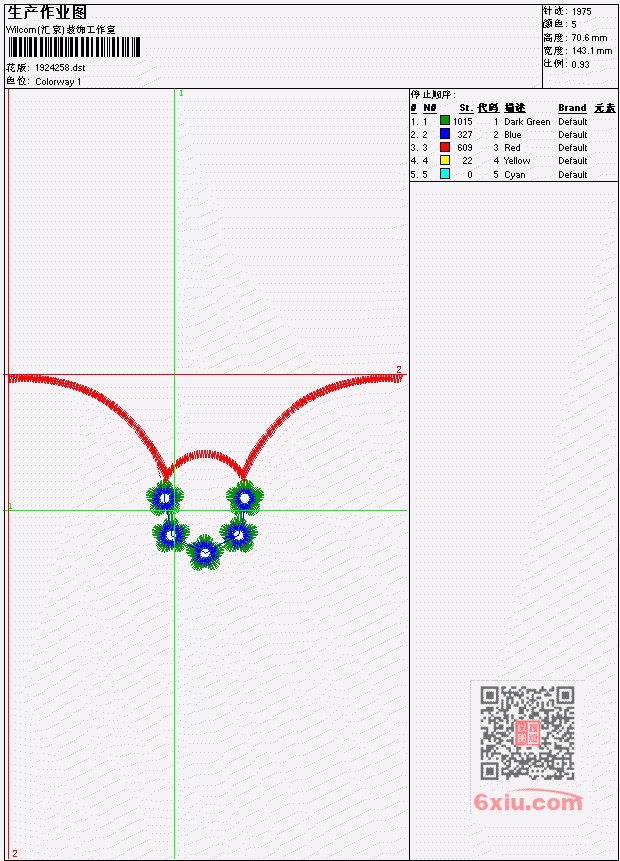This screenshot has width=620, height=861.
Task: Click 'Default' brand in Yellow row
Action: click(573, 161)
